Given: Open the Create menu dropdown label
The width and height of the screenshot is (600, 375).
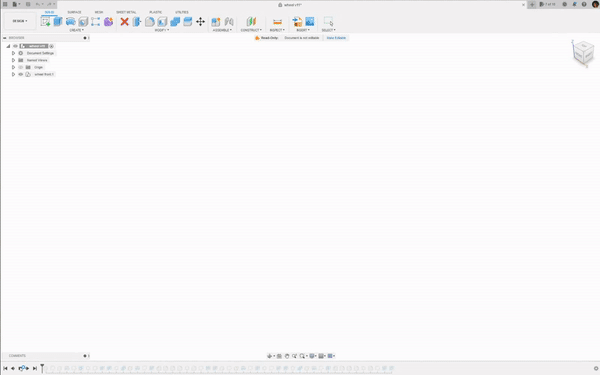Looking at the screenshot, I should click(77, 30).
